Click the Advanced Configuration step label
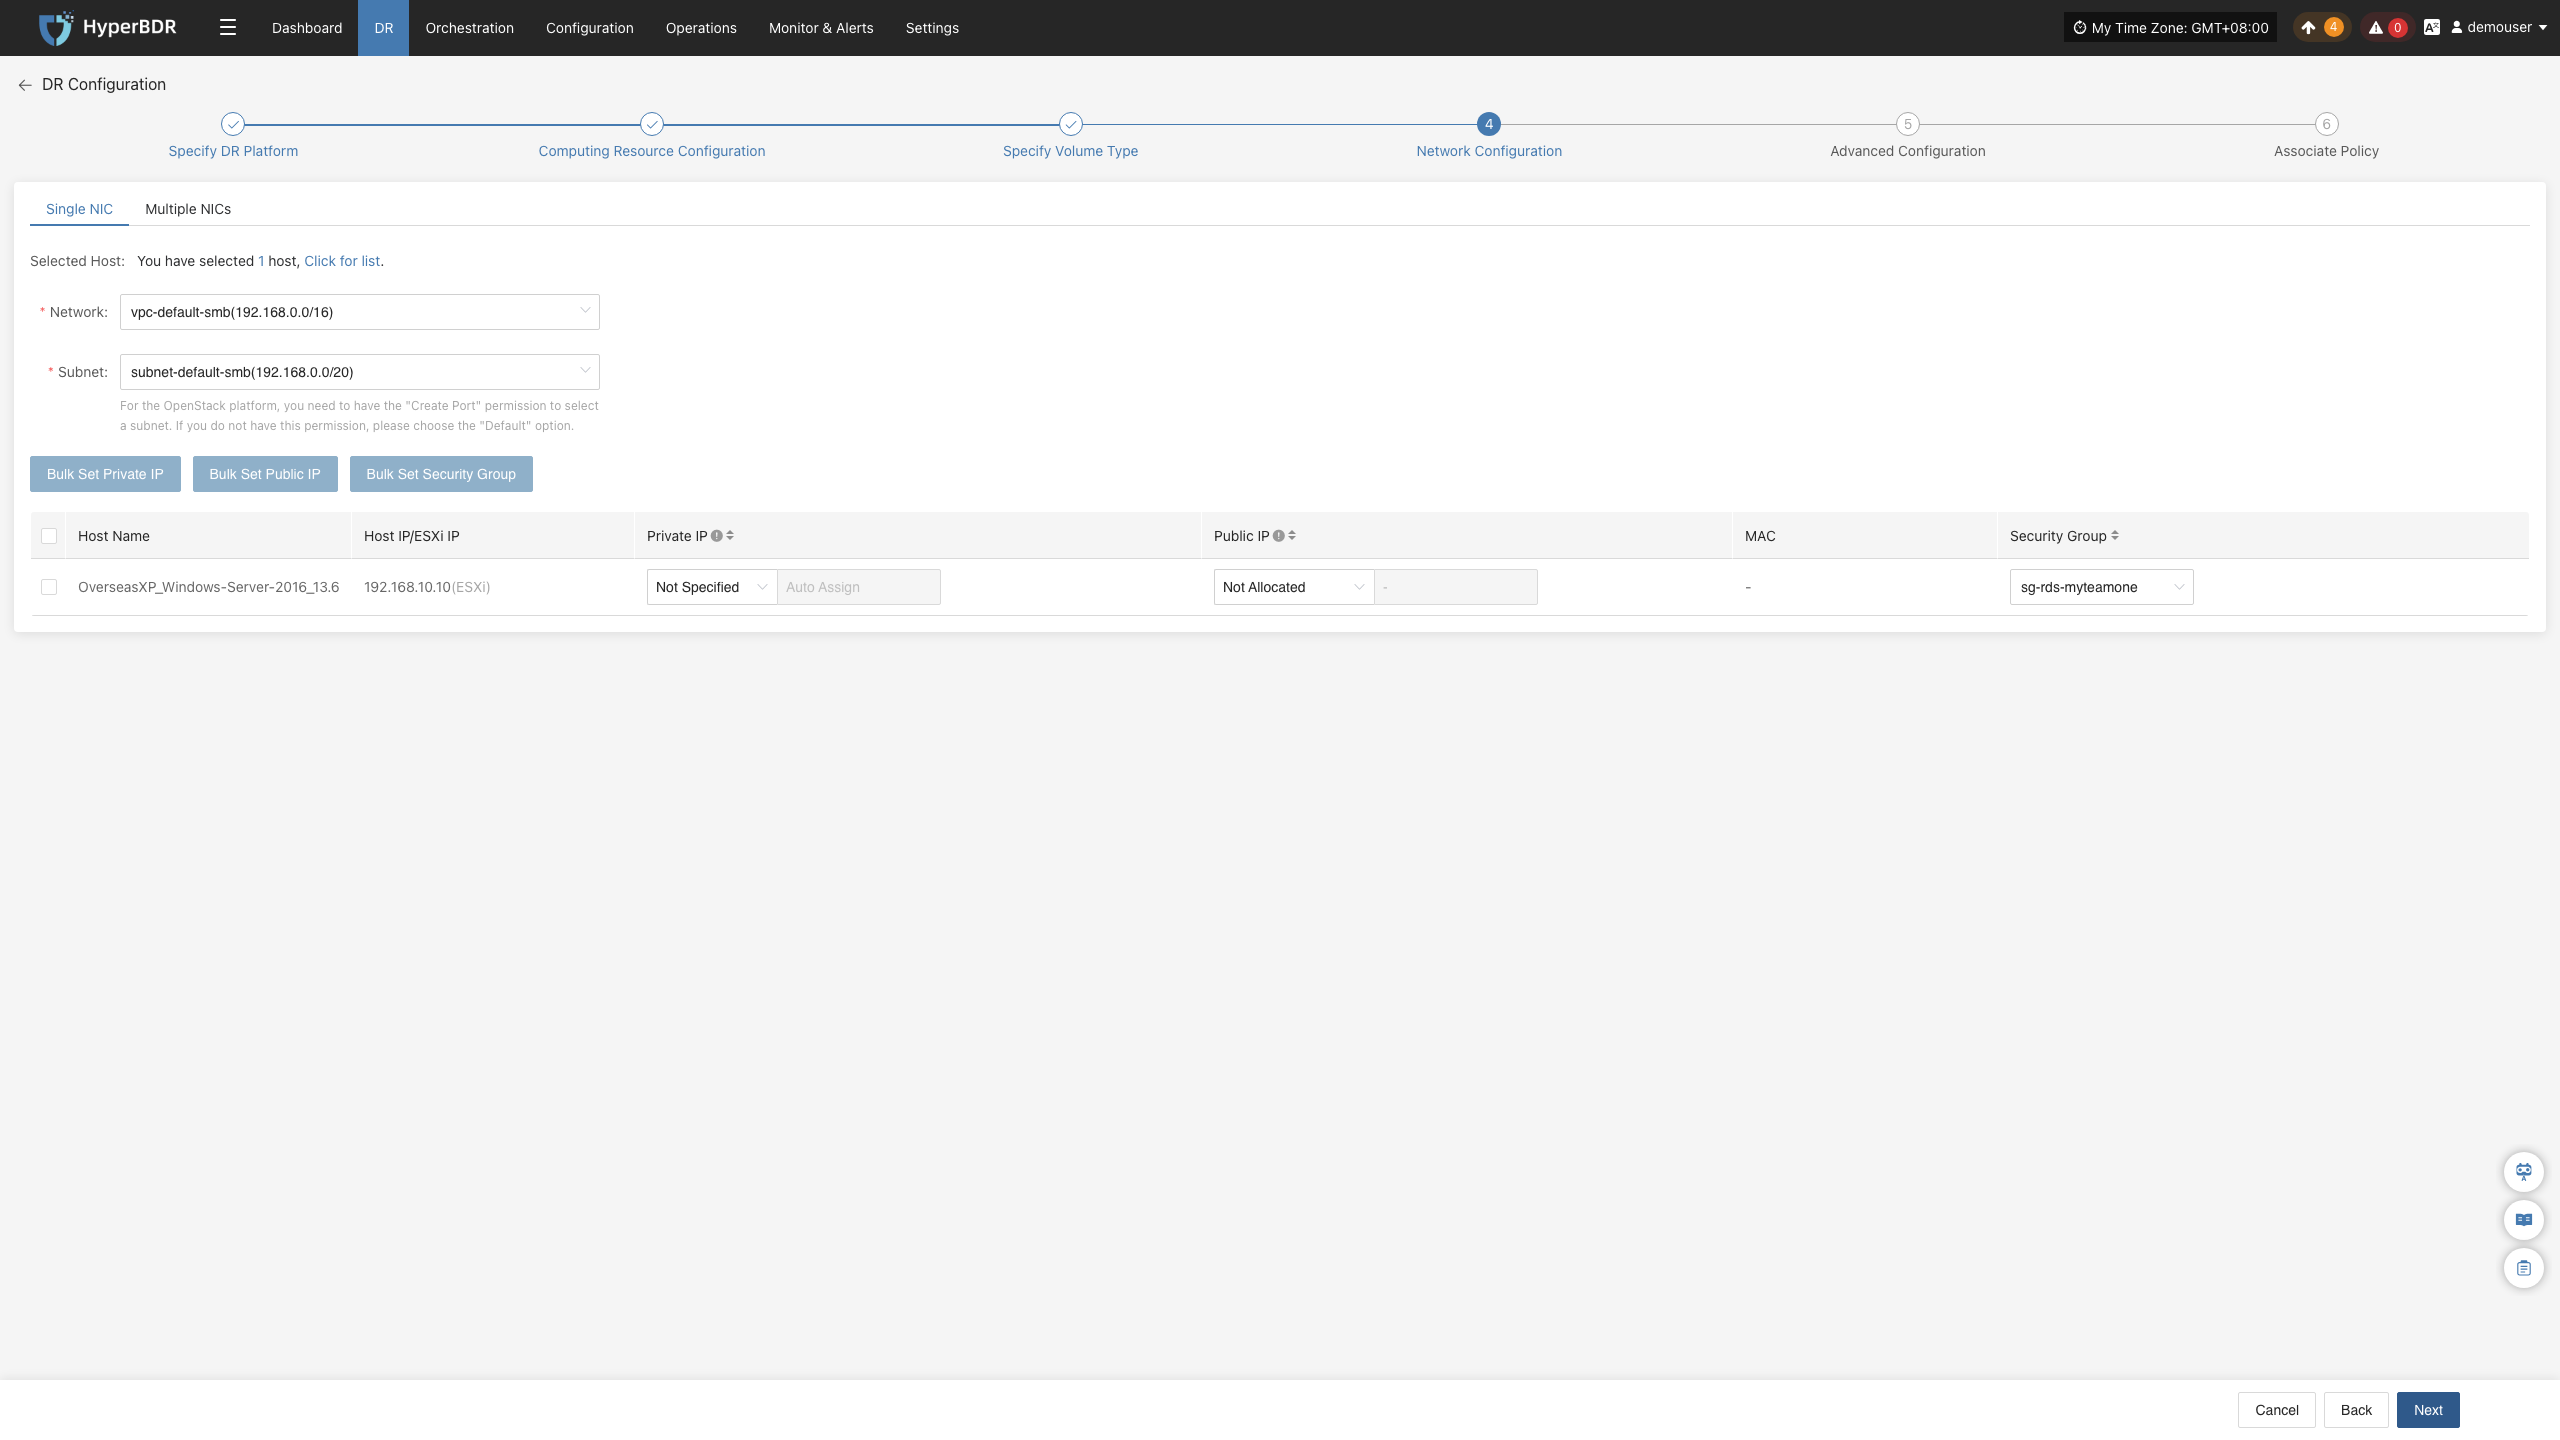Image resolution: width=2560 pixels, height=1440 pixels. point(1908,151)
